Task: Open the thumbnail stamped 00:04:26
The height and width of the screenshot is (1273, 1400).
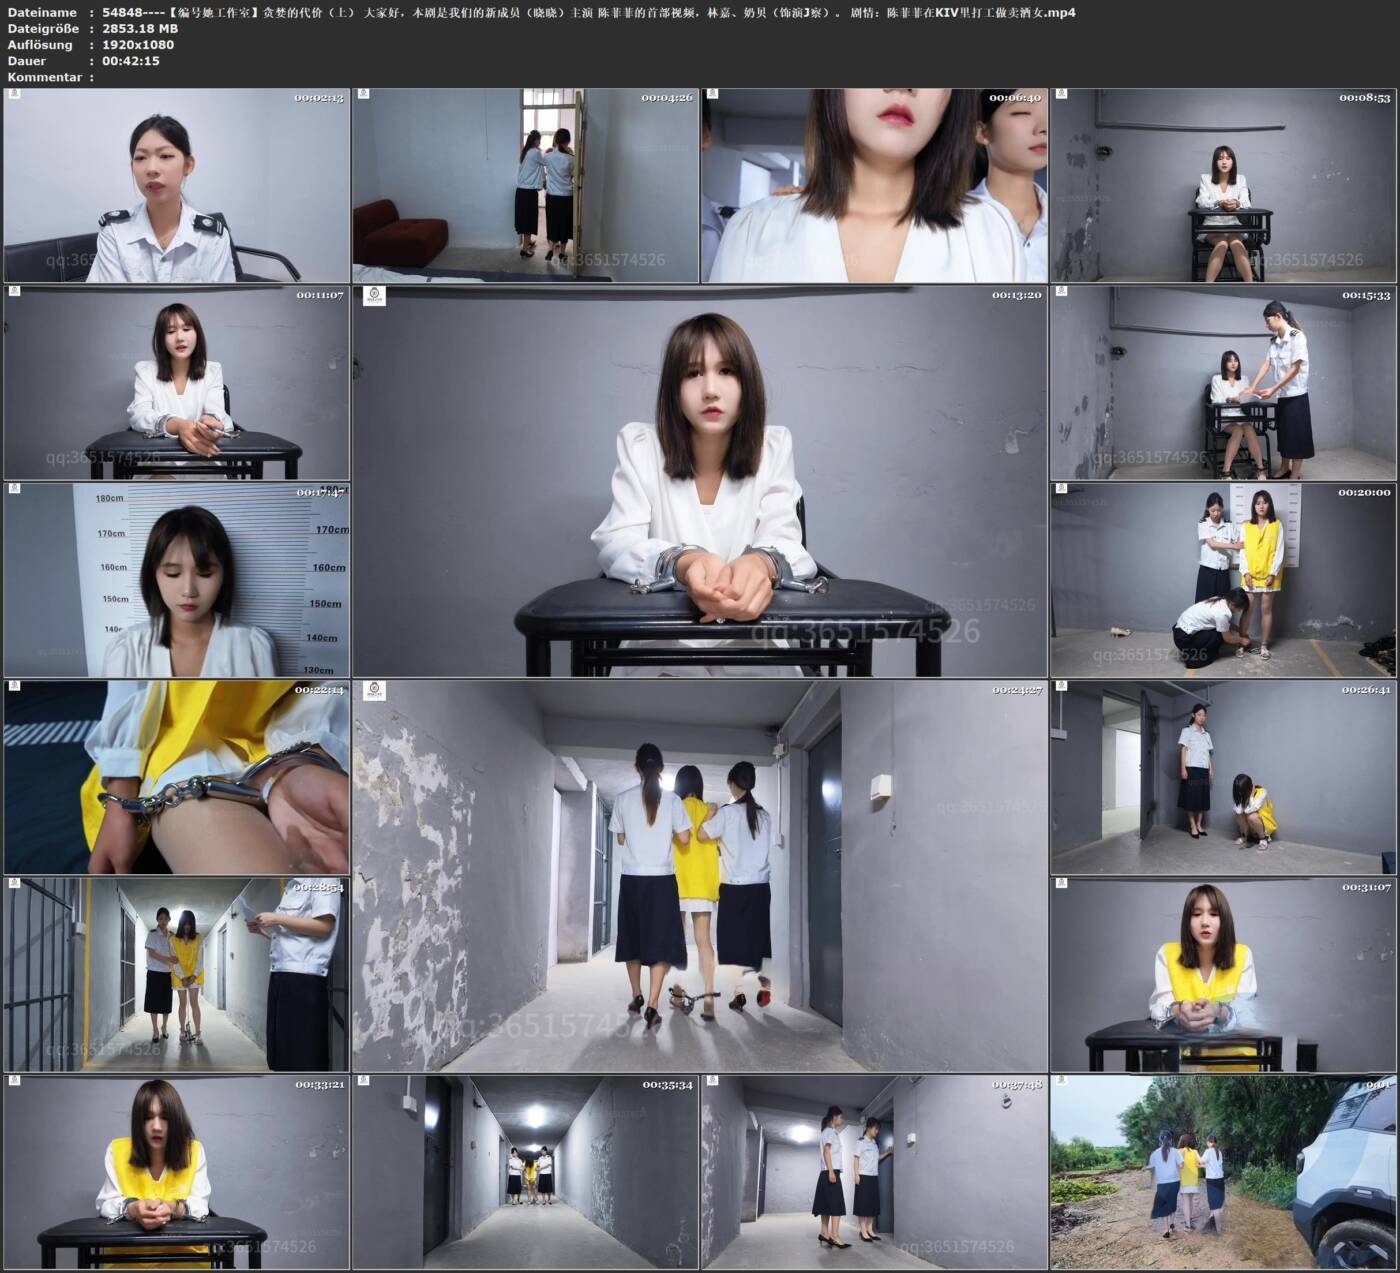Action: point(525,185)
